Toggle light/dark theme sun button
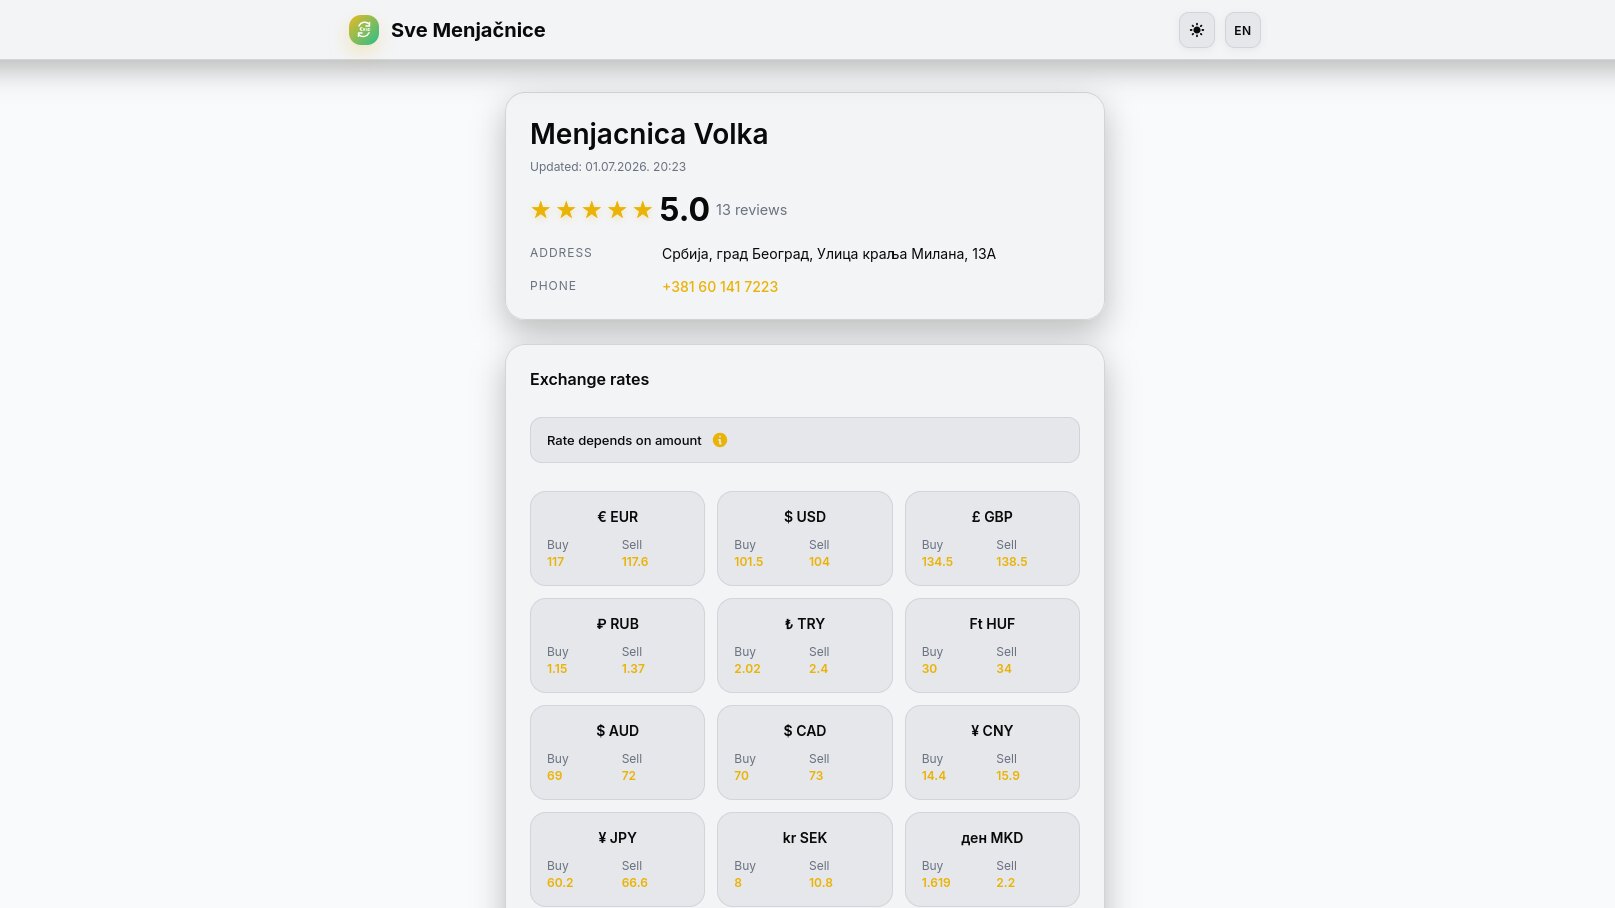Viewport: 1615px width, 908px height. coord(1197,30)
